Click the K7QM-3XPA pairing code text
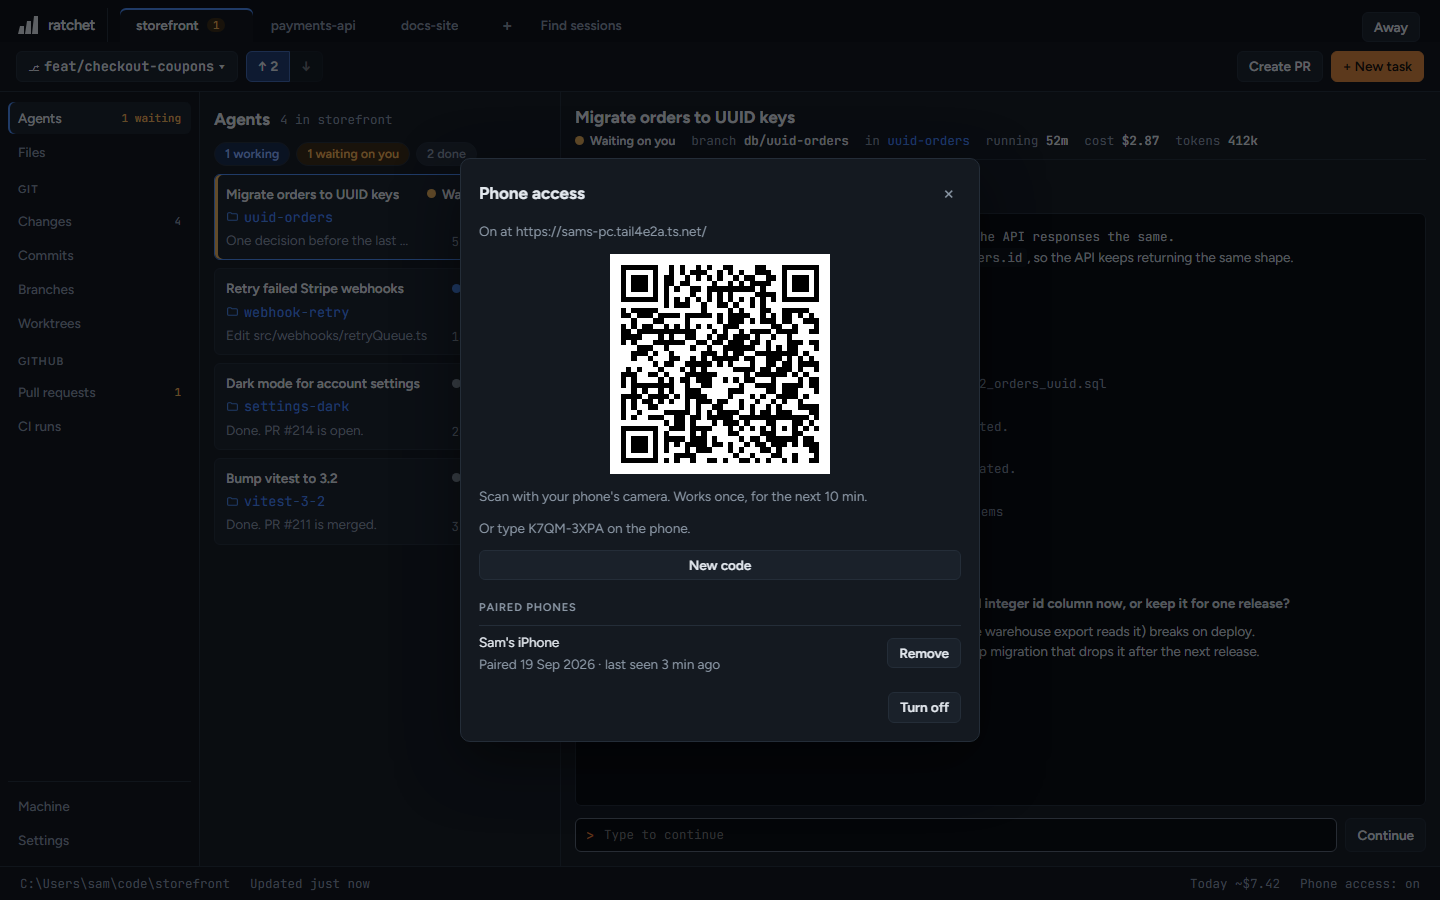This screenshot has height=900, width=1440. tap(566, 528)
